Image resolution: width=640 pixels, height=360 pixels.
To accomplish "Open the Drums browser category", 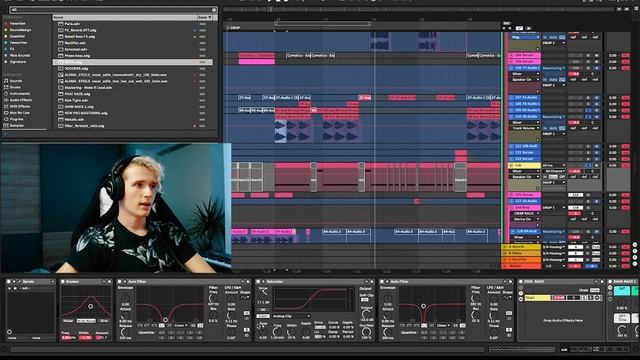I will (16, 87).
